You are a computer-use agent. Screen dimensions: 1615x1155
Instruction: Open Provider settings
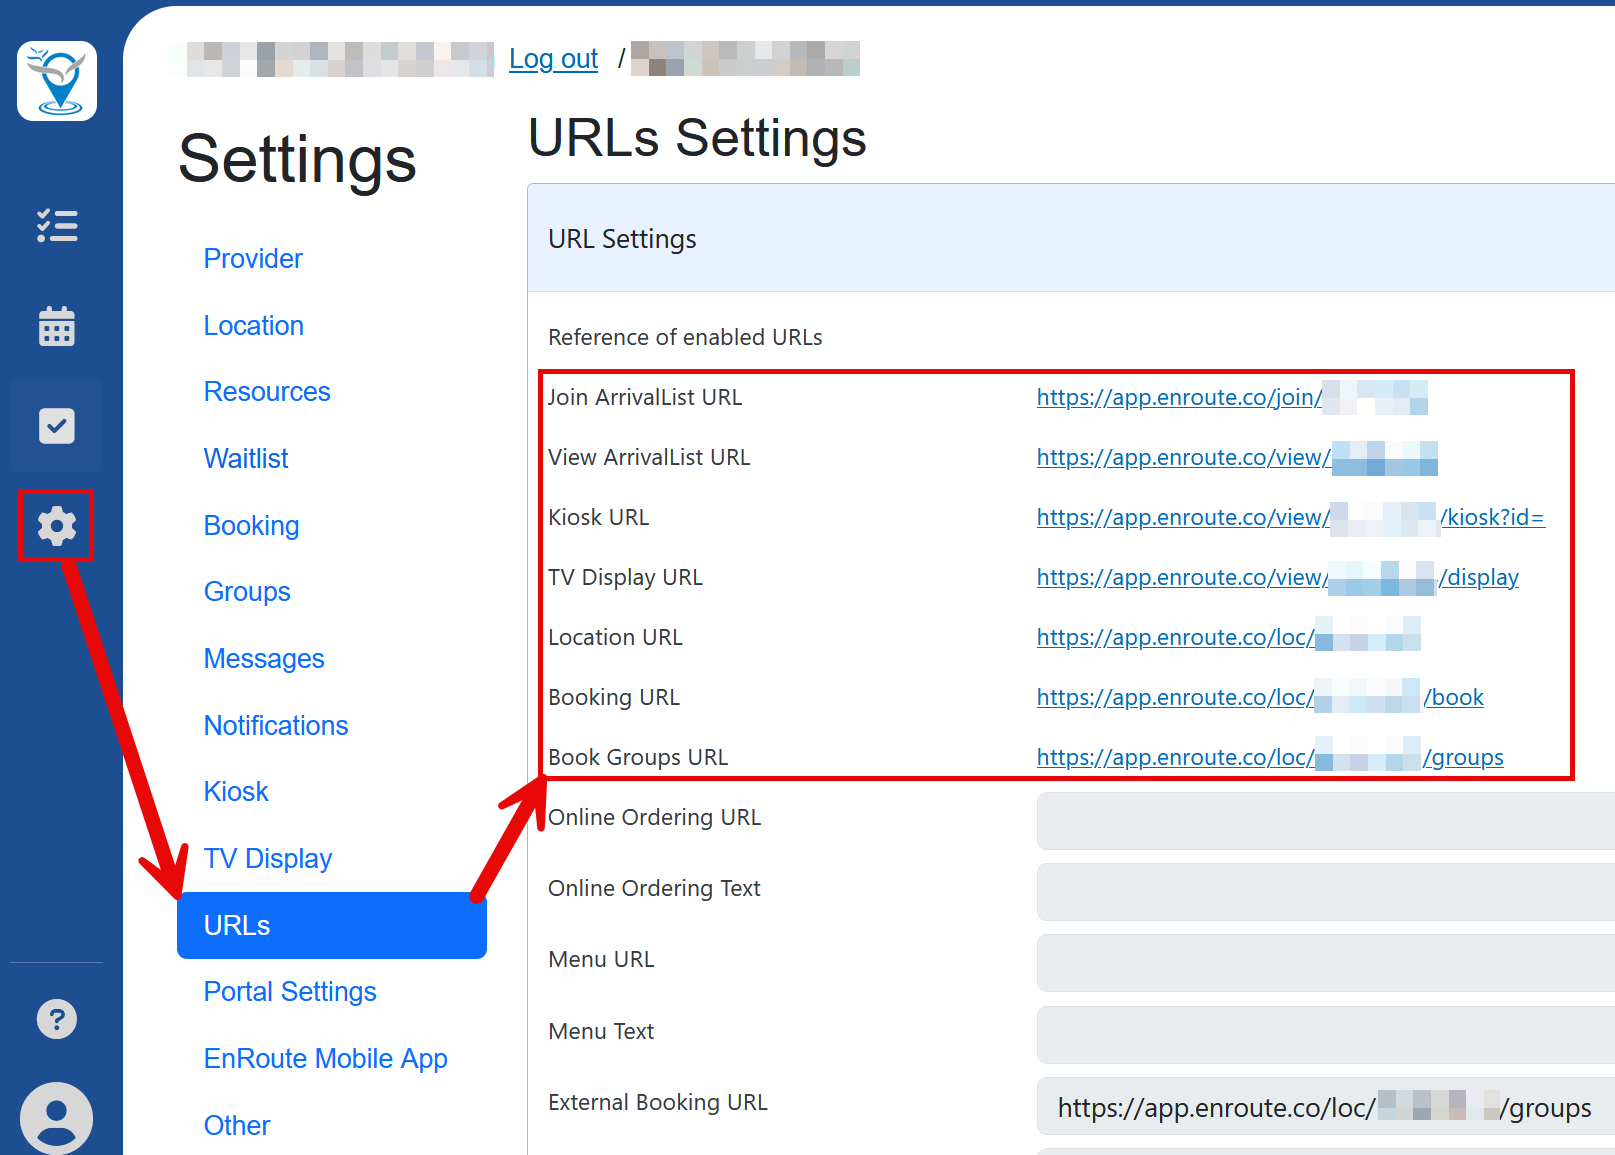(253, 259)
